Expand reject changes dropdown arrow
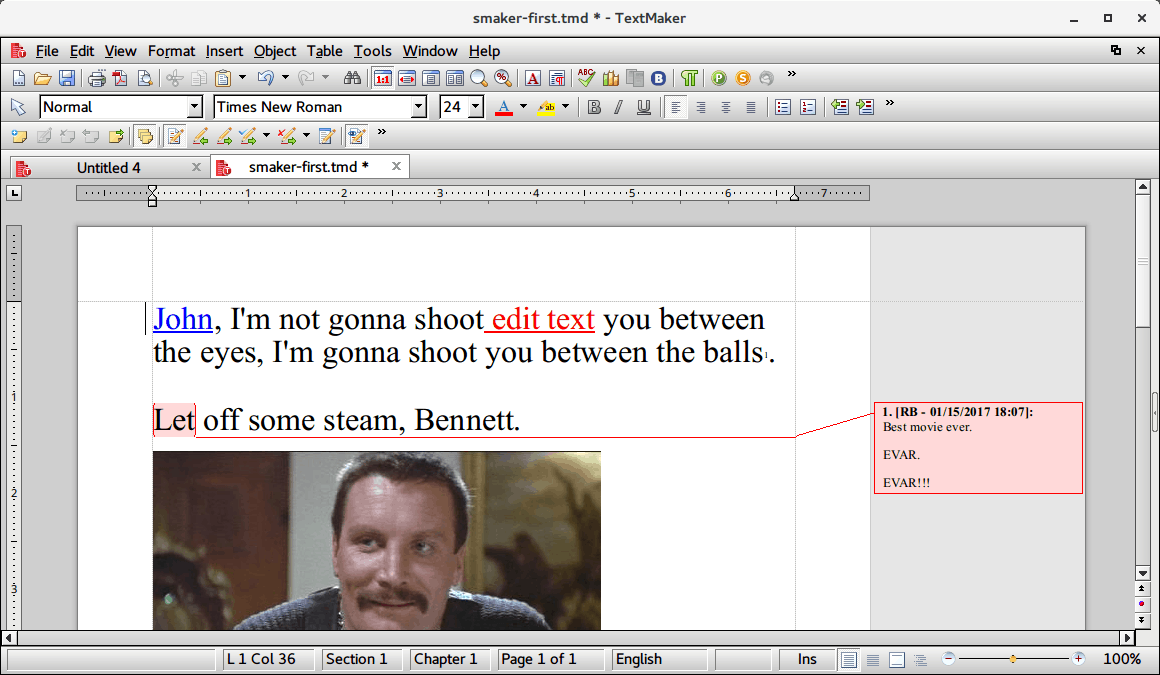 click(x=306, y=135)
